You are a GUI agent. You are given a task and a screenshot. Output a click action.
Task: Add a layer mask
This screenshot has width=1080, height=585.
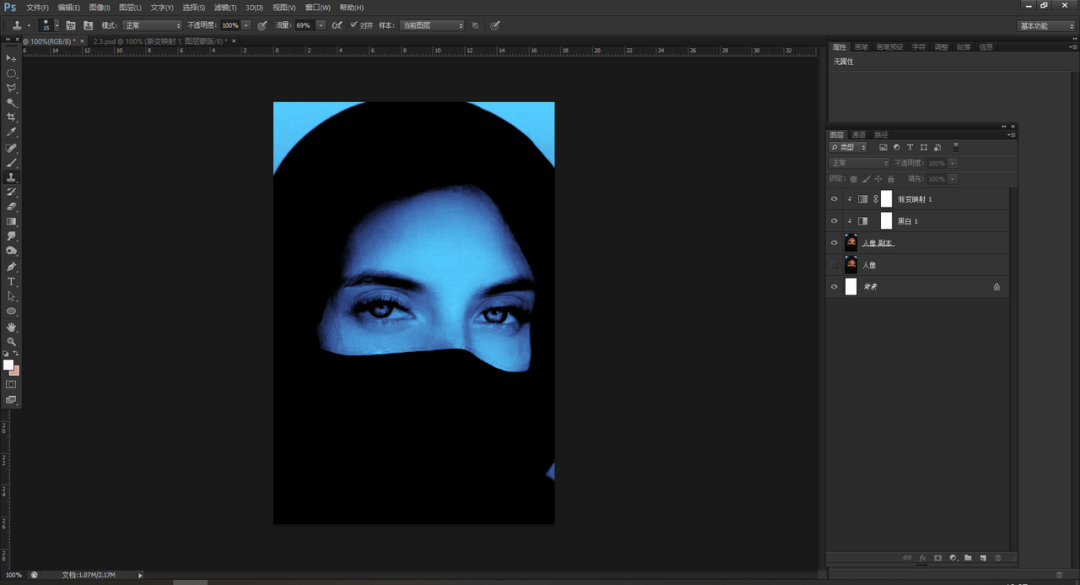coord(937,558)
